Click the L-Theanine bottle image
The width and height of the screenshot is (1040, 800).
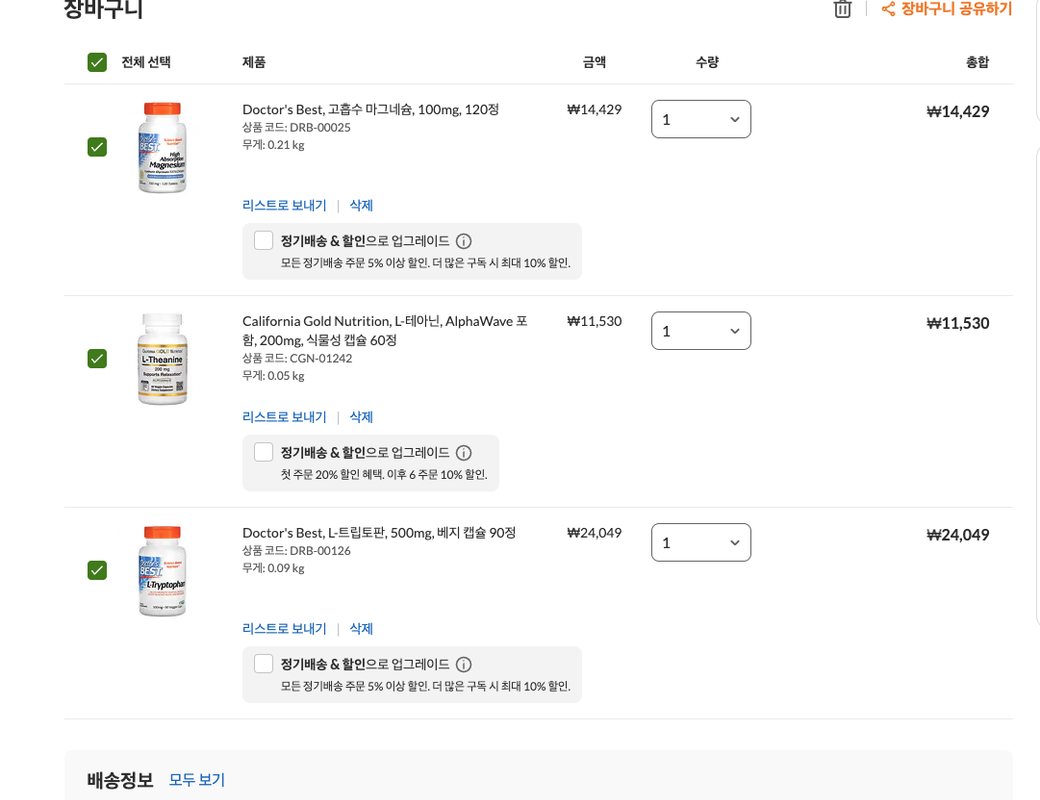point(162,359)
